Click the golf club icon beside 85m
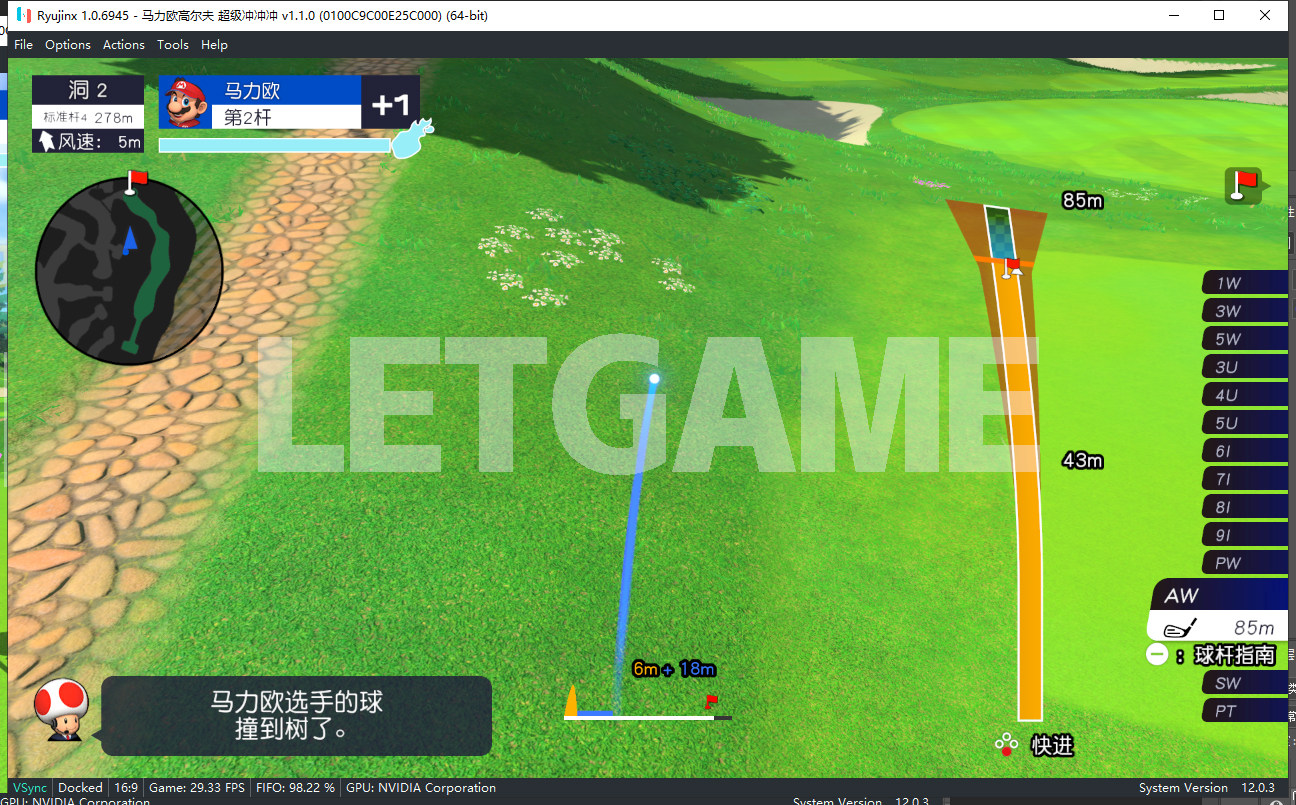Screen dimensions: 1296x805 pos(1181,628)
